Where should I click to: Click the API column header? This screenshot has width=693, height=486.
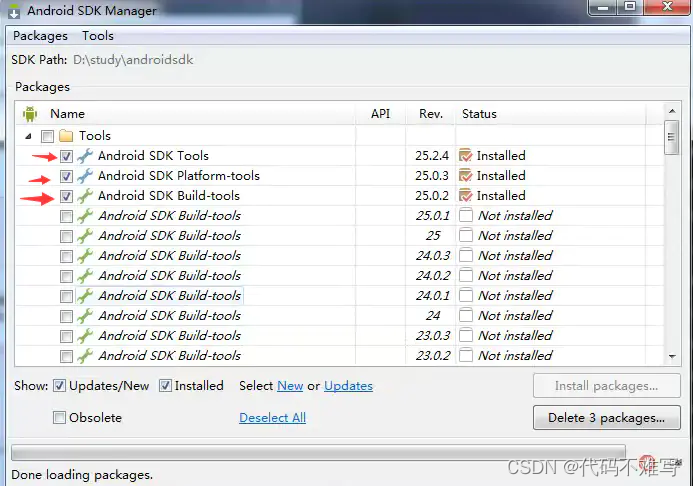coord(380,114)
